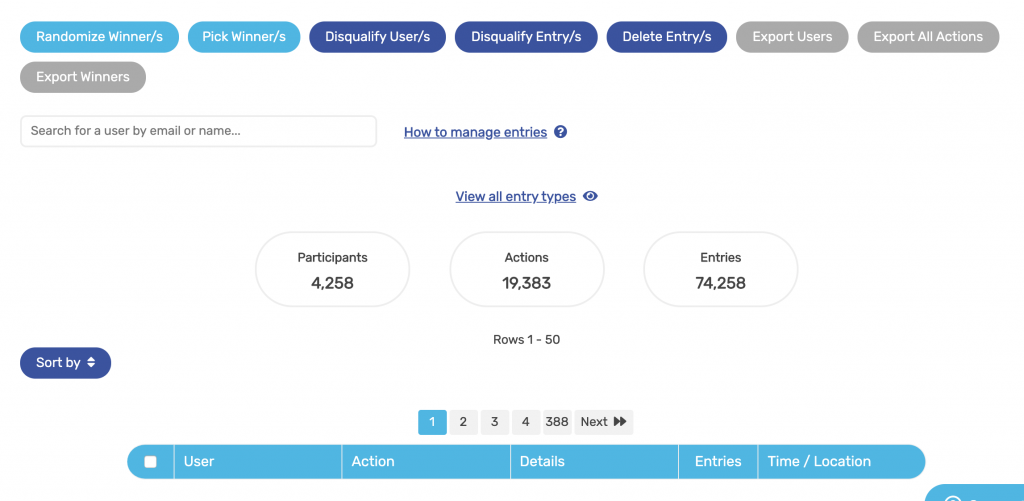Select Export All Actions
The image size is (1024, 501).
pyautogui.click(x=928, y=37)
